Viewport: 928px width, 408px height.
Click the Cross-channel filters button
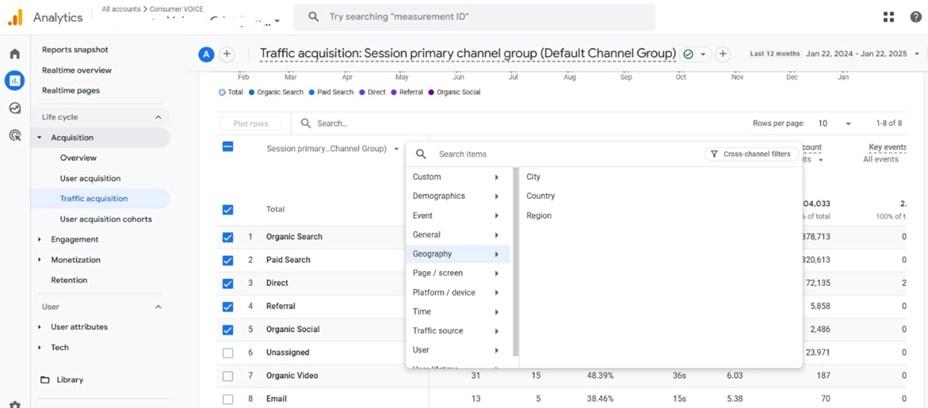[x=750, y=154]
